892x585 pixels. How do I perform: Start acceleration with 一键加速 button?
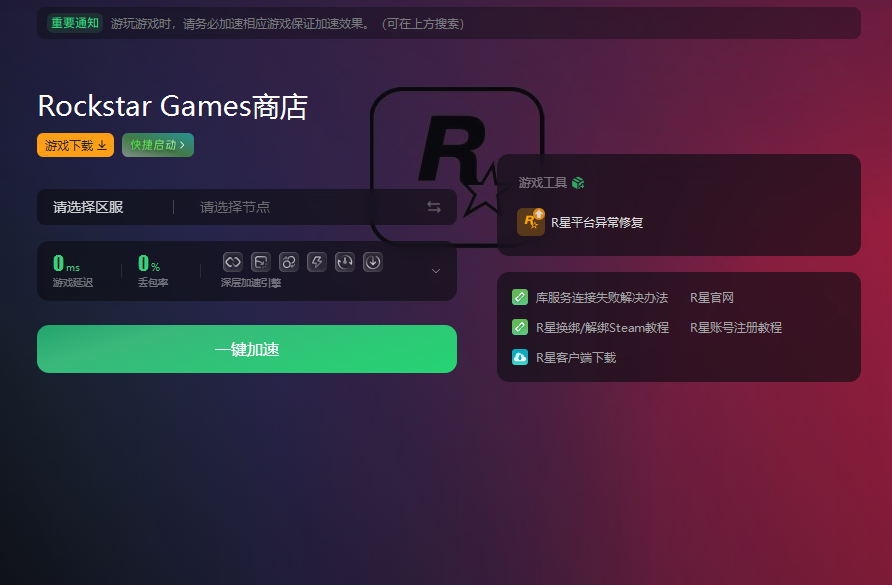(247, 349)
